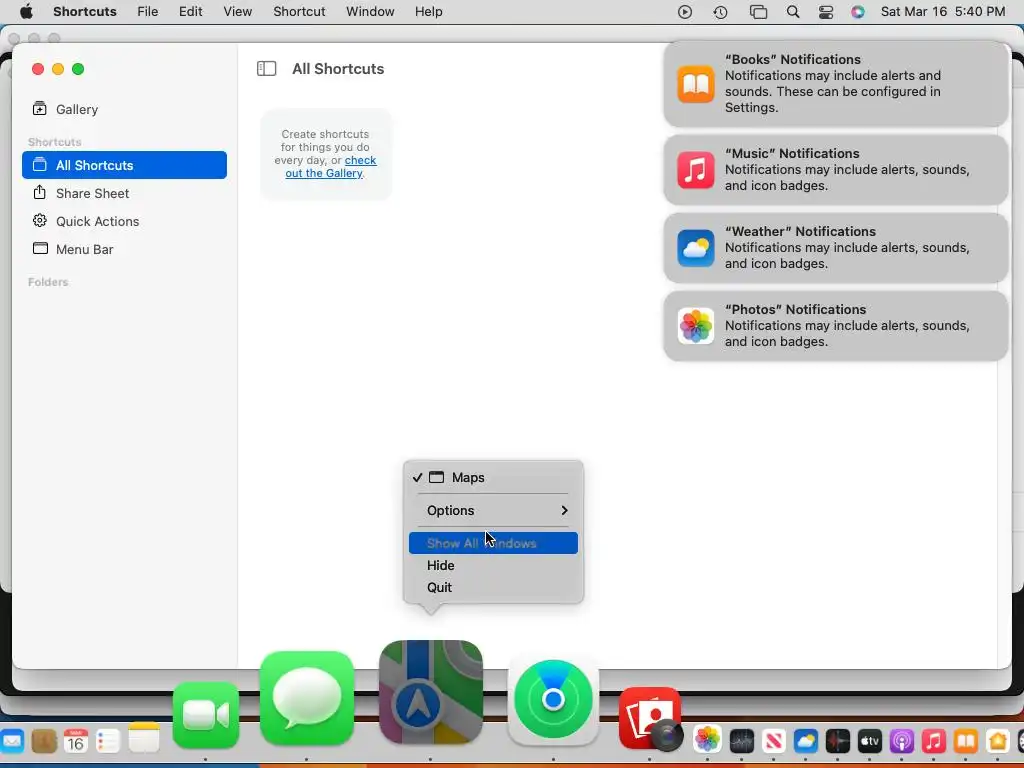Open Podcasts from the Dock
The width and height of the screenshot is (1024, 768).
(901, 741)
